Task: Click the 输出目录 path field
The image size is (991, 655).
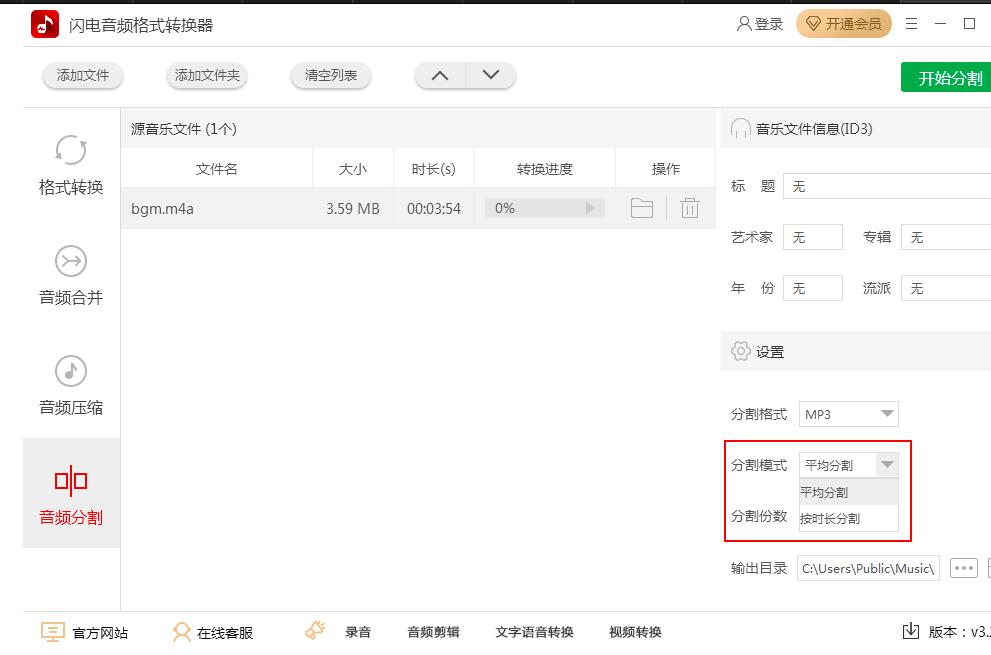Action: point(868,568)
